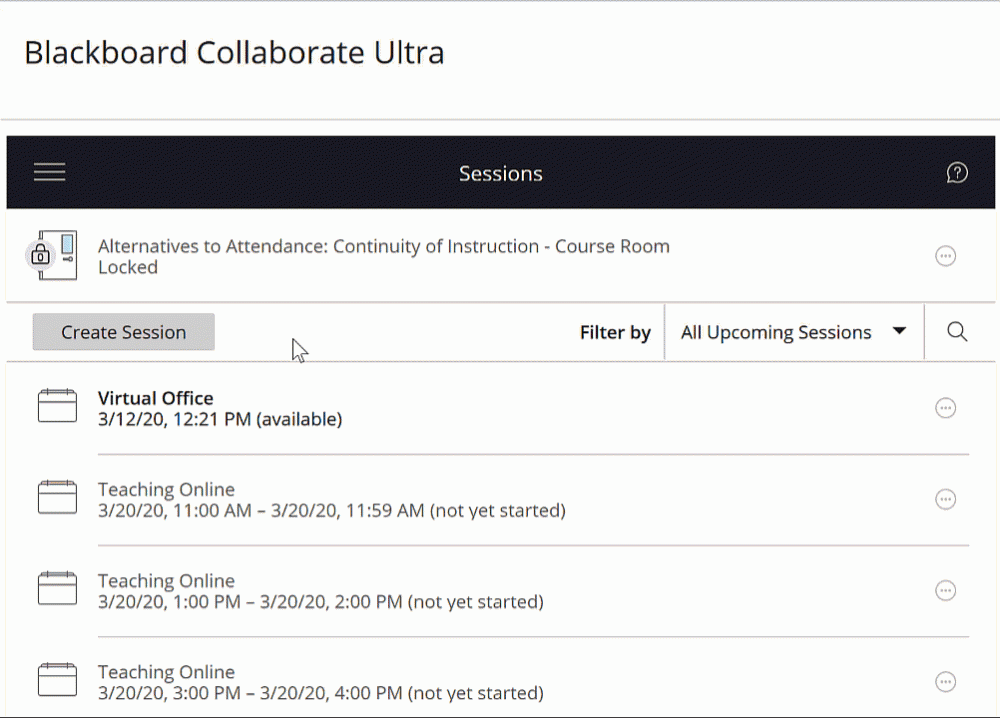Click calendar icon of 11:00 AM session
Image resolution: width=1000 pixels, height=718 pixels.
57,498
